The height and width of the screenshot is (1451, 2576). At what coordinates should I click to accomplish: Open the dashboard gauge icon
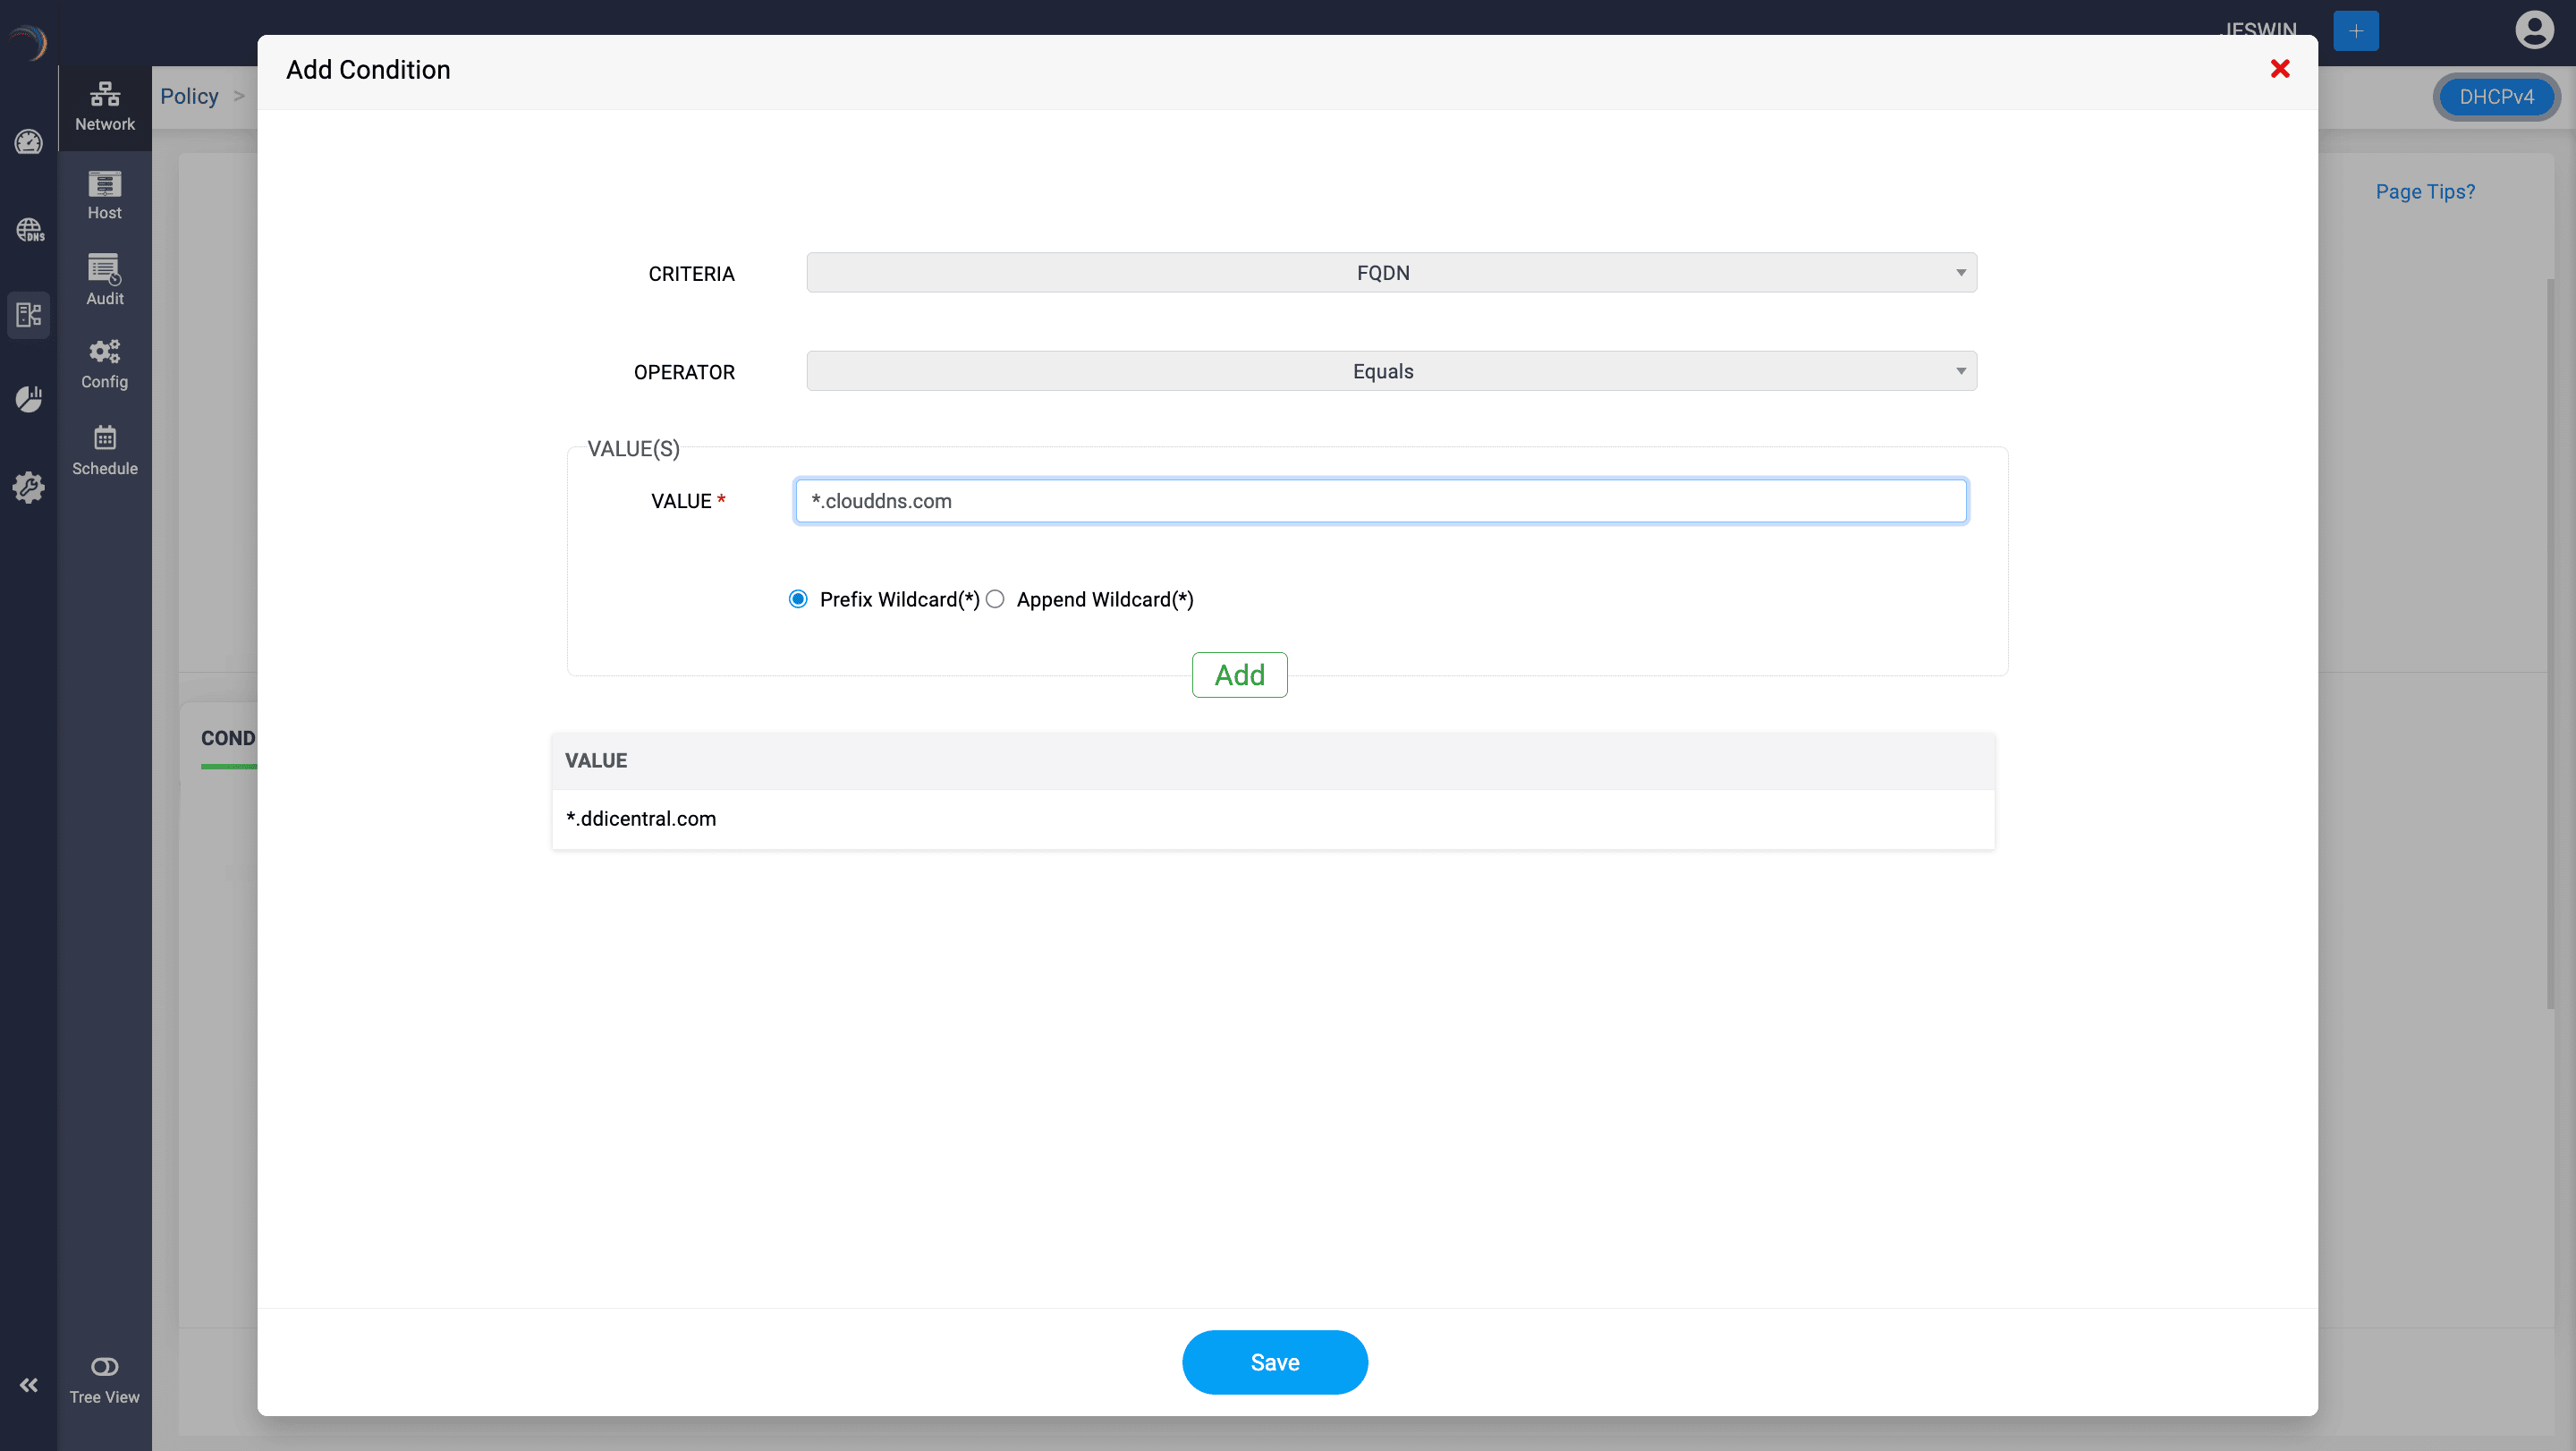coord(29,142)
